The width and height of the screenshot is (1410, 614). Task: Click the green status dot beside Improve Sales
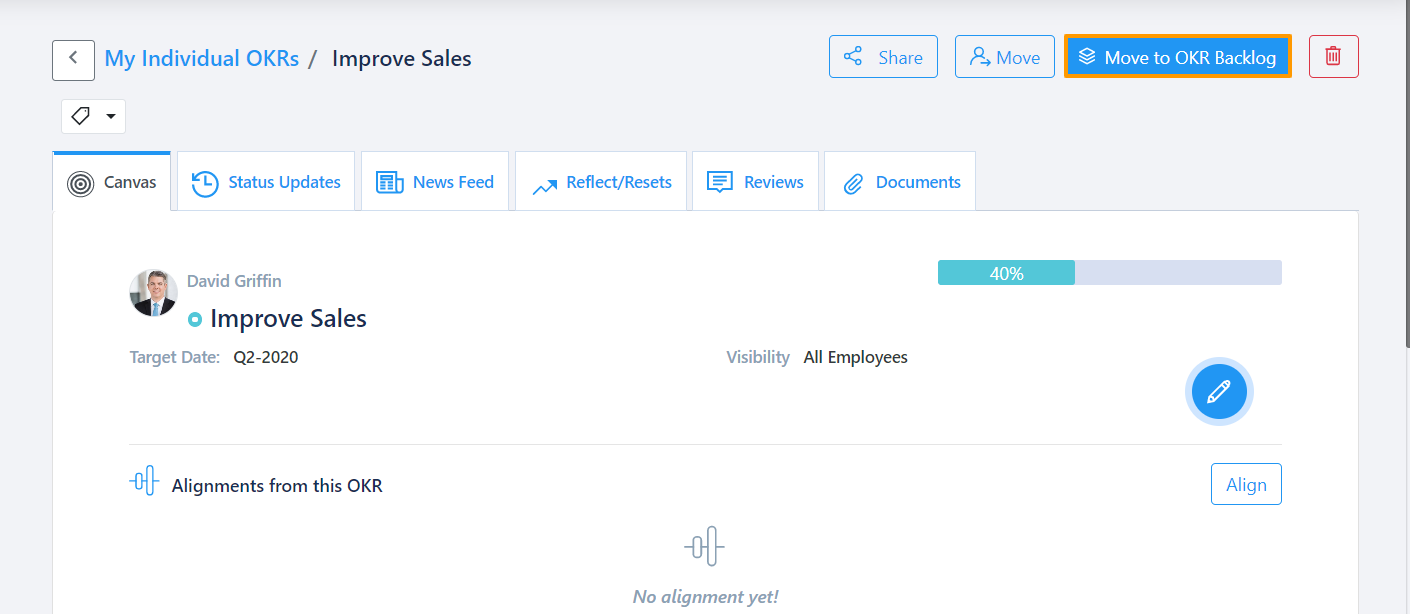(195, 320)
